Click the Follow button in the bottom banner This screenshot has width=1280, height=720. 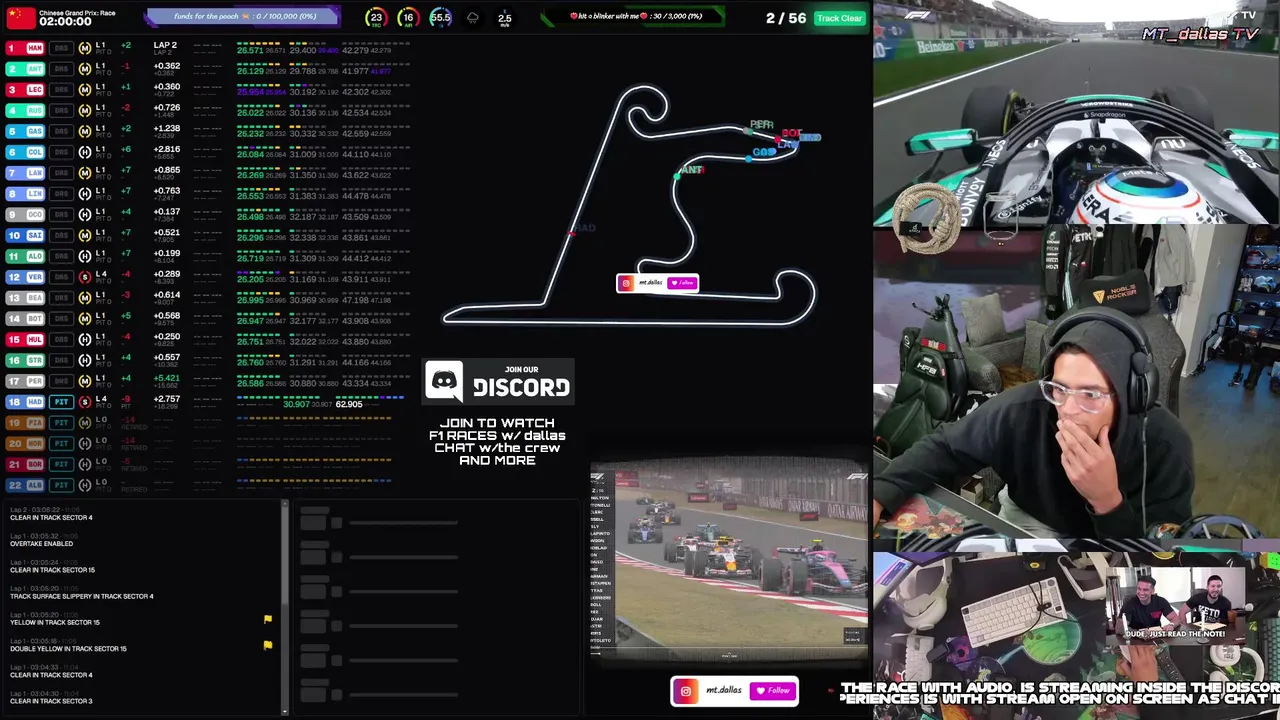click(773, 691)
